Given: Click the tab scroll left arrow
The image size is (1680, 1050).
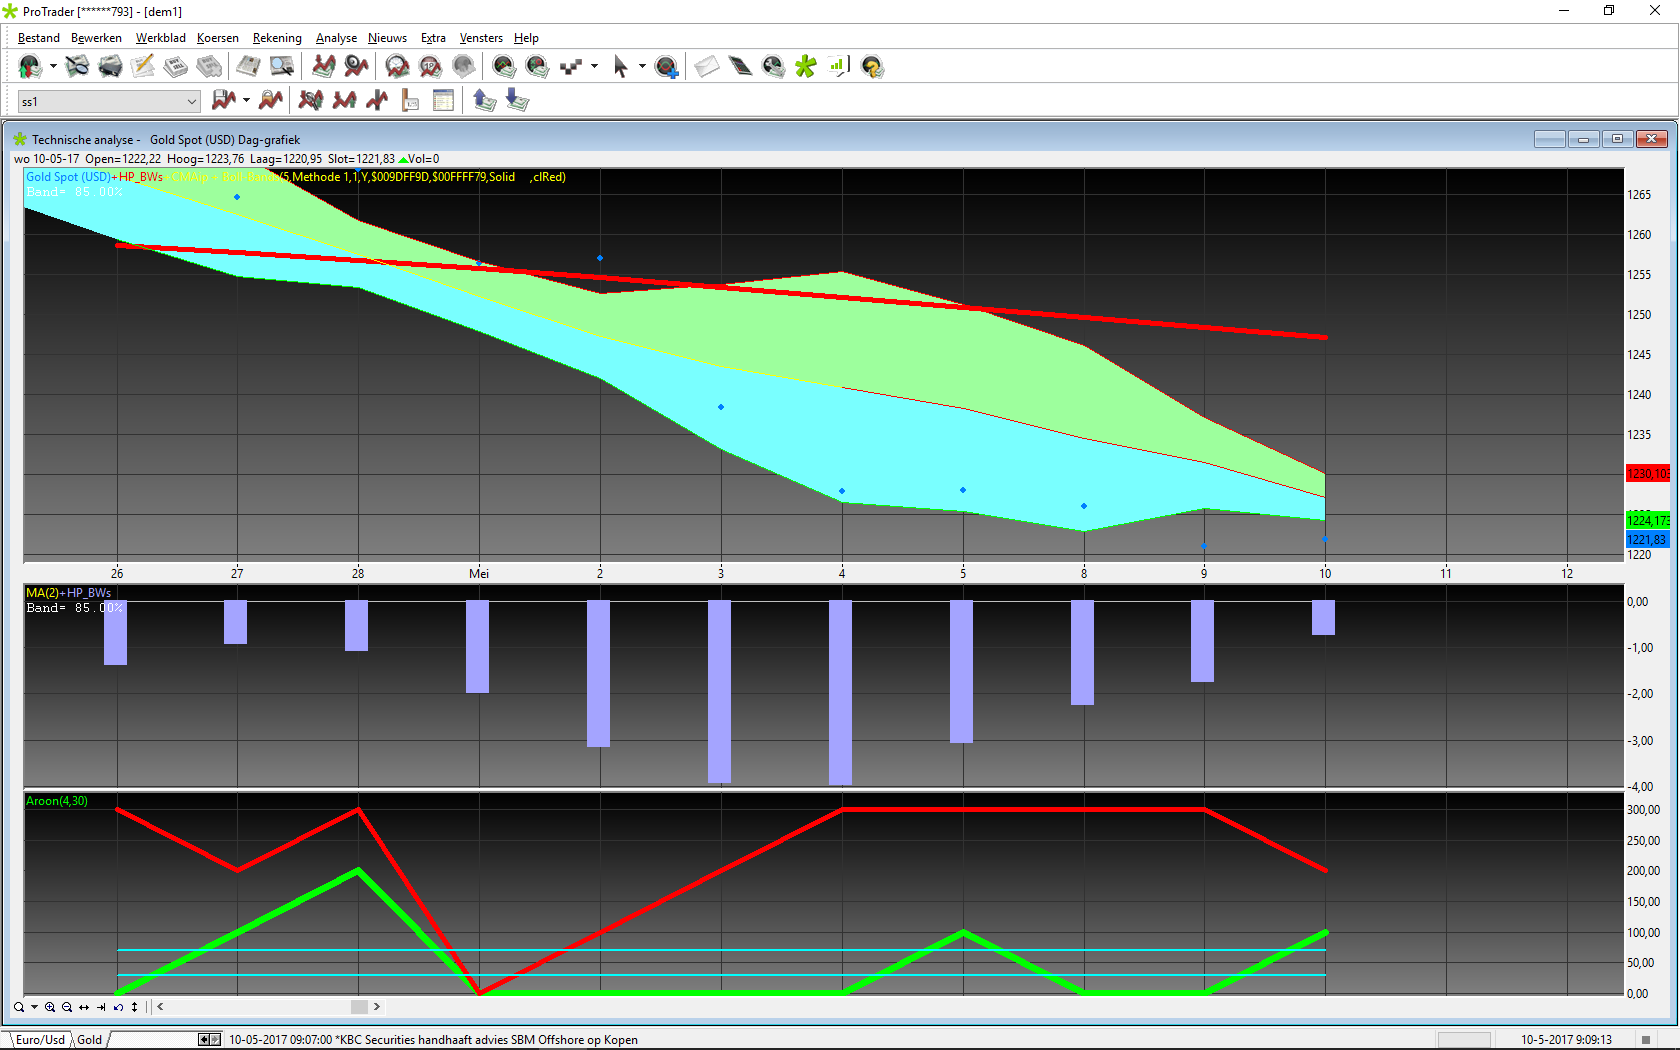Looking at the screenshot, I should coord(204,1040).
